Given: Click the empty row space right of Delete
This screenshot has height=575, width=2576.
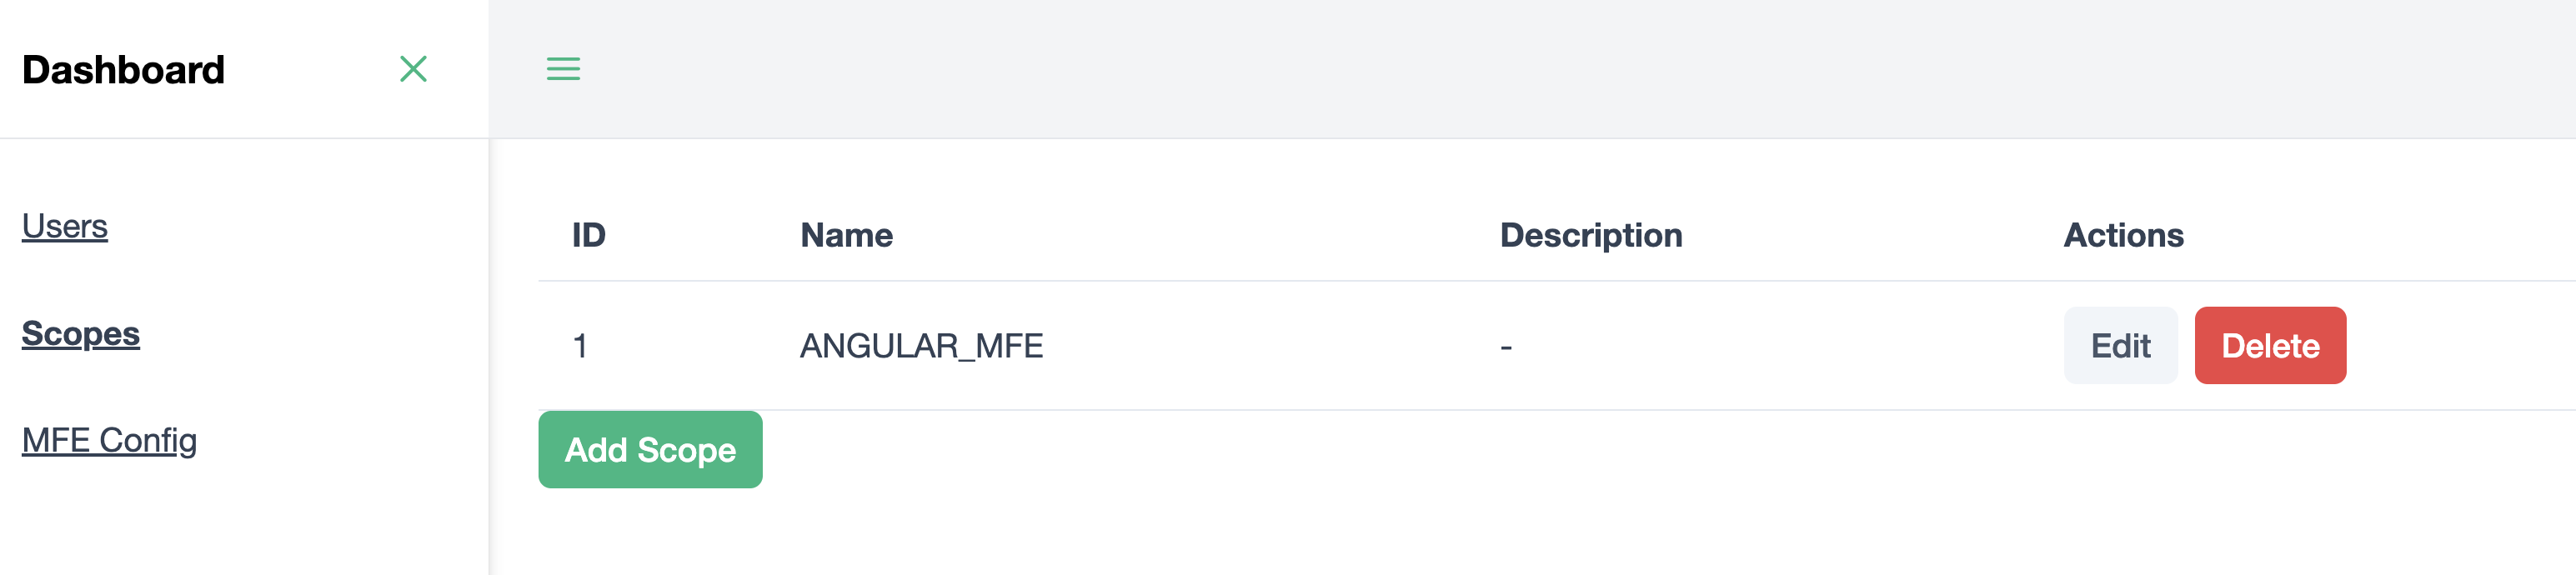Looking at the screenshot, I should coord(2460,346).
